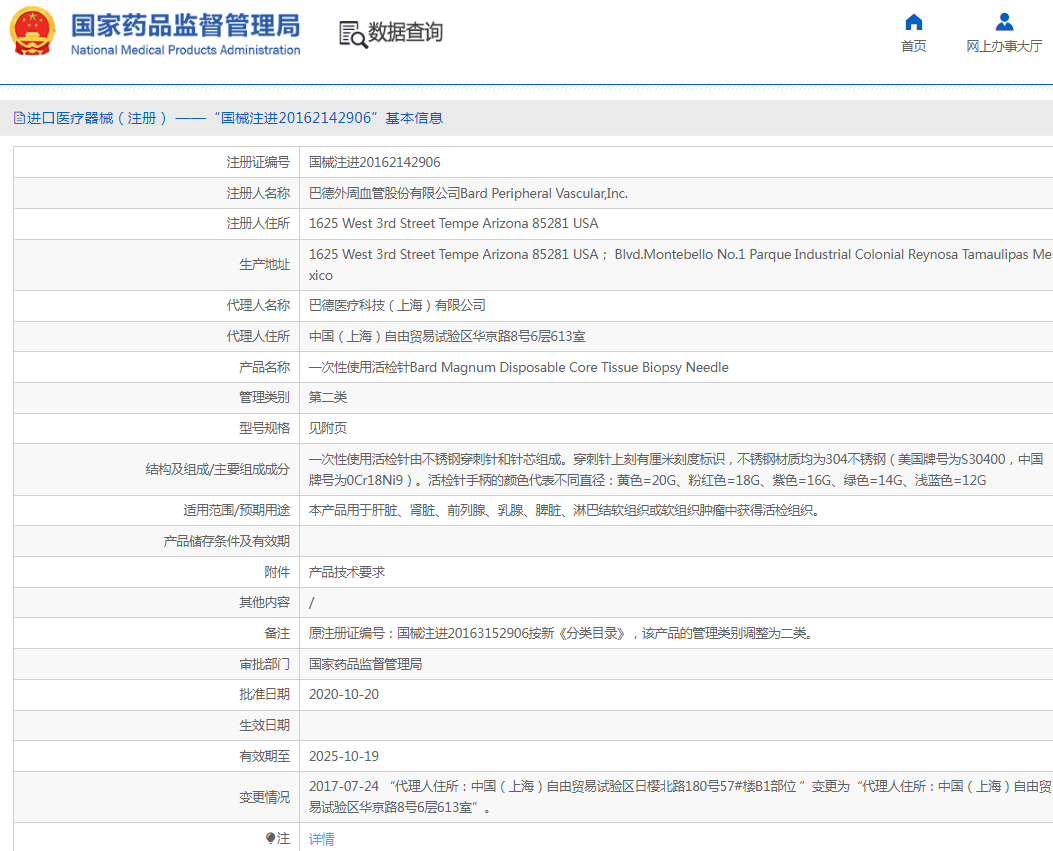The image size is (1053, 851).
Task: Select composition text about 304不锈钢
Action: 676,469
